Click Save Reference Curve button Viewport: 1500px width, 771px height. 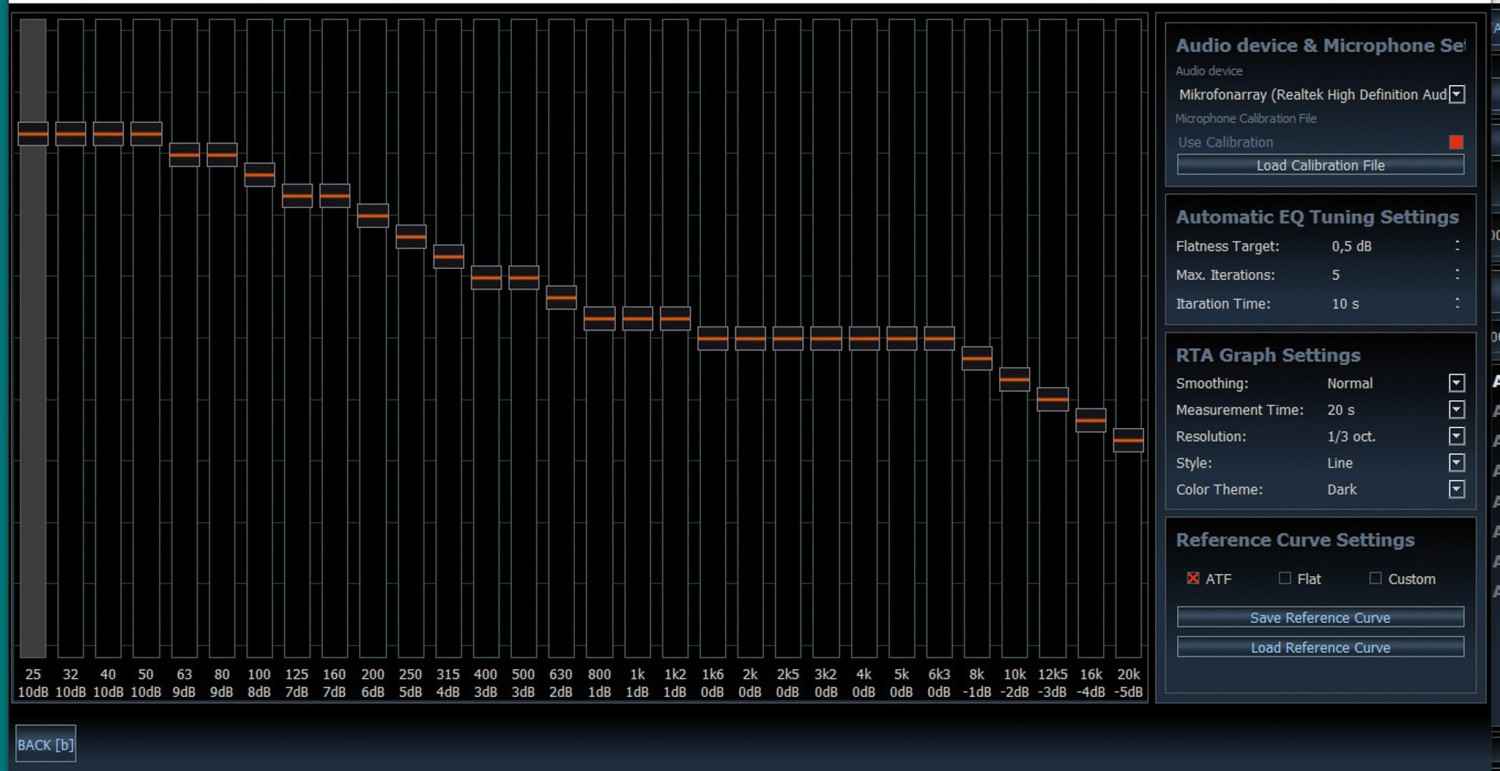pyautogui.click(x=1320, y=617)
